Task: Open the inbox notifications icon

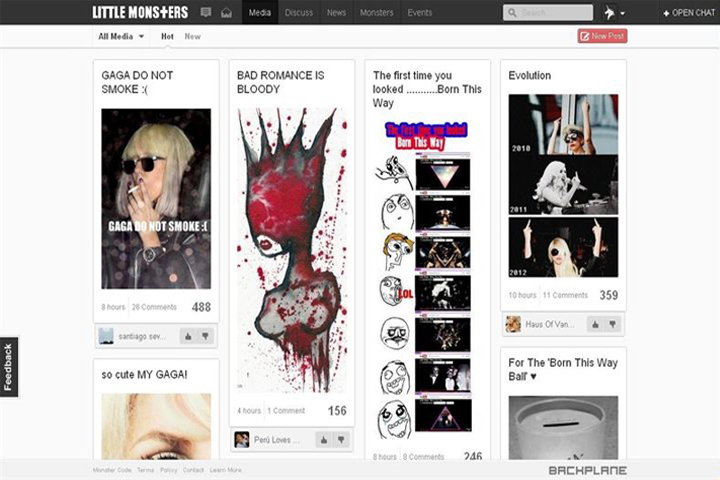Action: click(226, 13)
